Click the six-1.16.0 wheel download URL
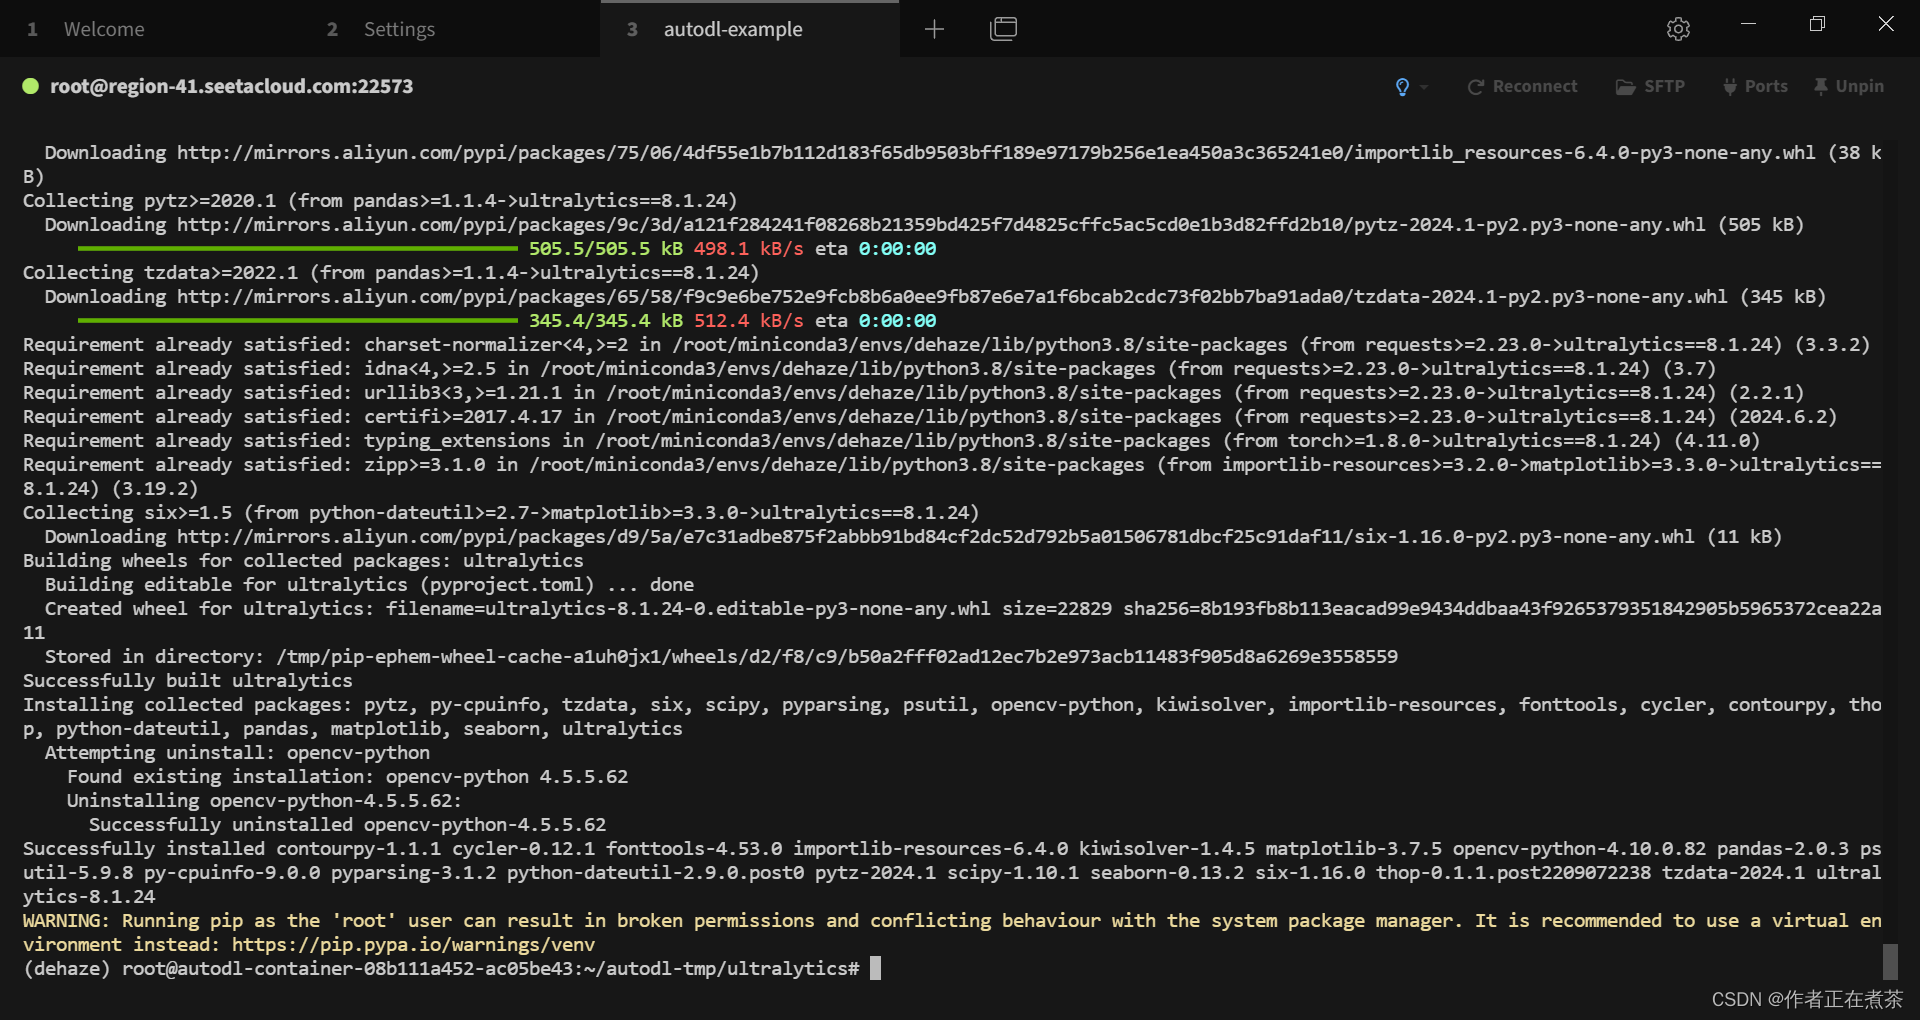The image size is (1920, 1020). [x=935, y=537]
